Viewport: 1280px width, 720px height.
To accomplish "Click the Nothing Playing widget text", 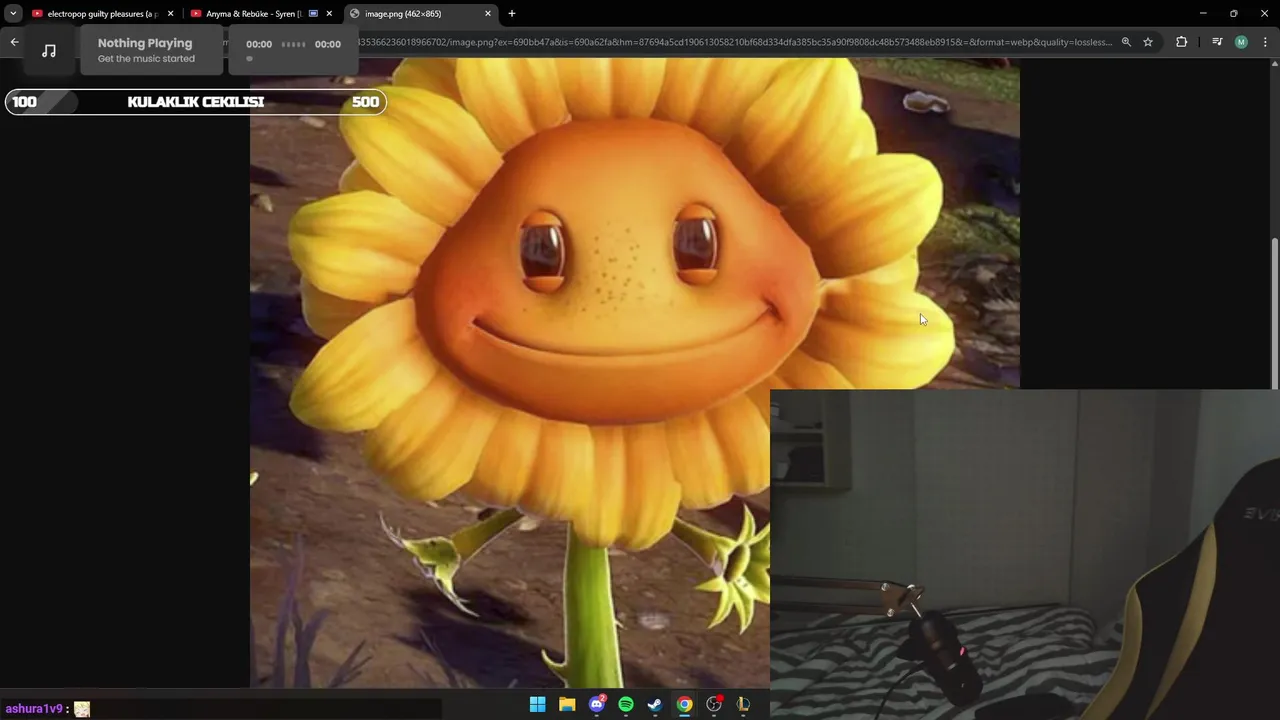I will [145, 43].
